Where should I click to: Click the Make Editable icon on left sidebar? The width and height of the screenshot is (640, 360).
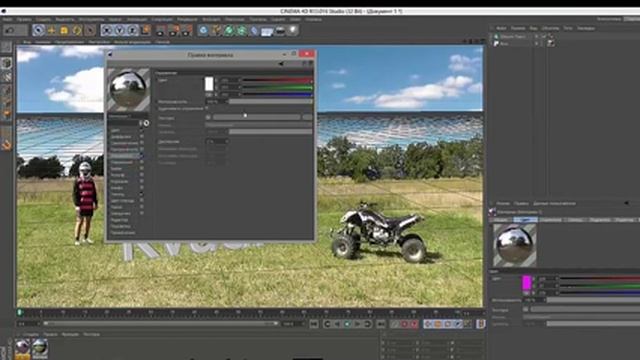coord(6,47)
